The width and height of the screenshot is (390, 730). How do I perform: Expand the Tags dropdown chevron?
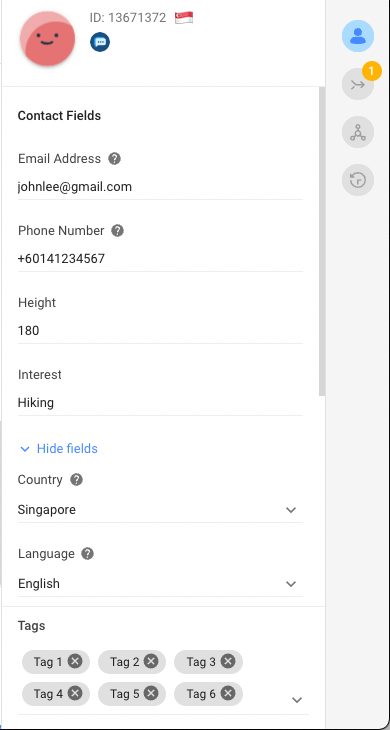(297, 700)
